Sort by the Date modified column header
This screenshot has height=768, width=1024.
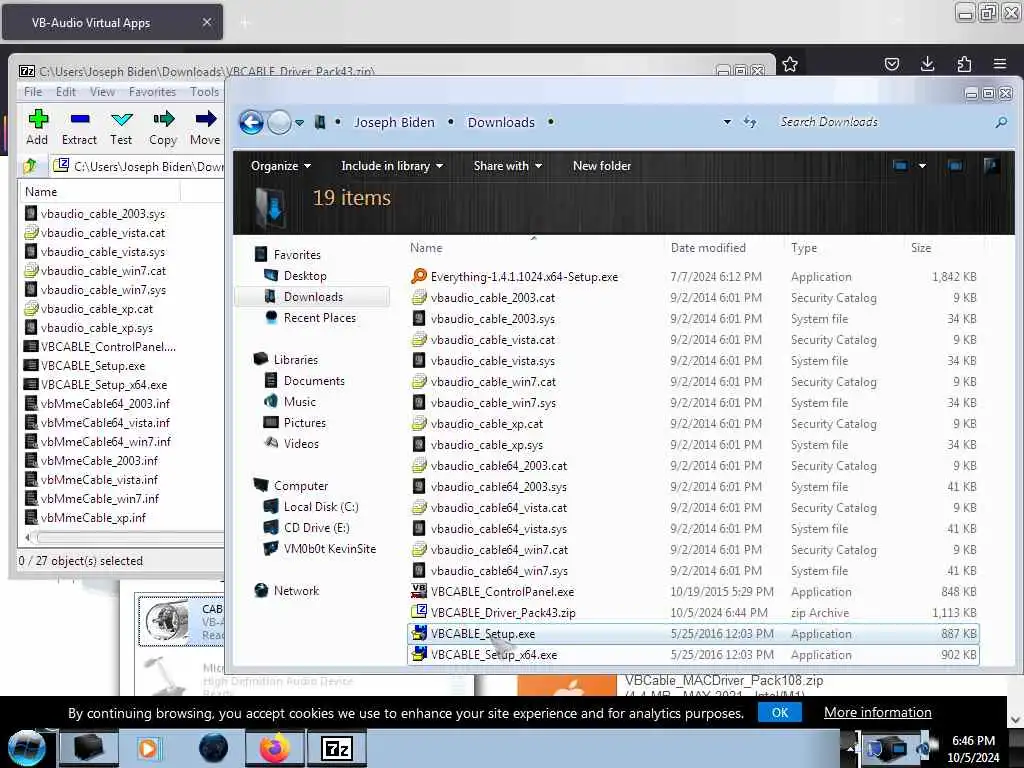708,248
